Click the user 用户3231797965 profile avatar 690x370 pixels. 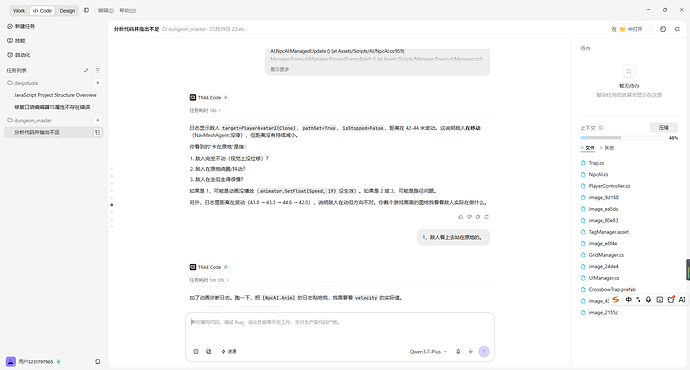pyautogui.click(x=11, y=362)
